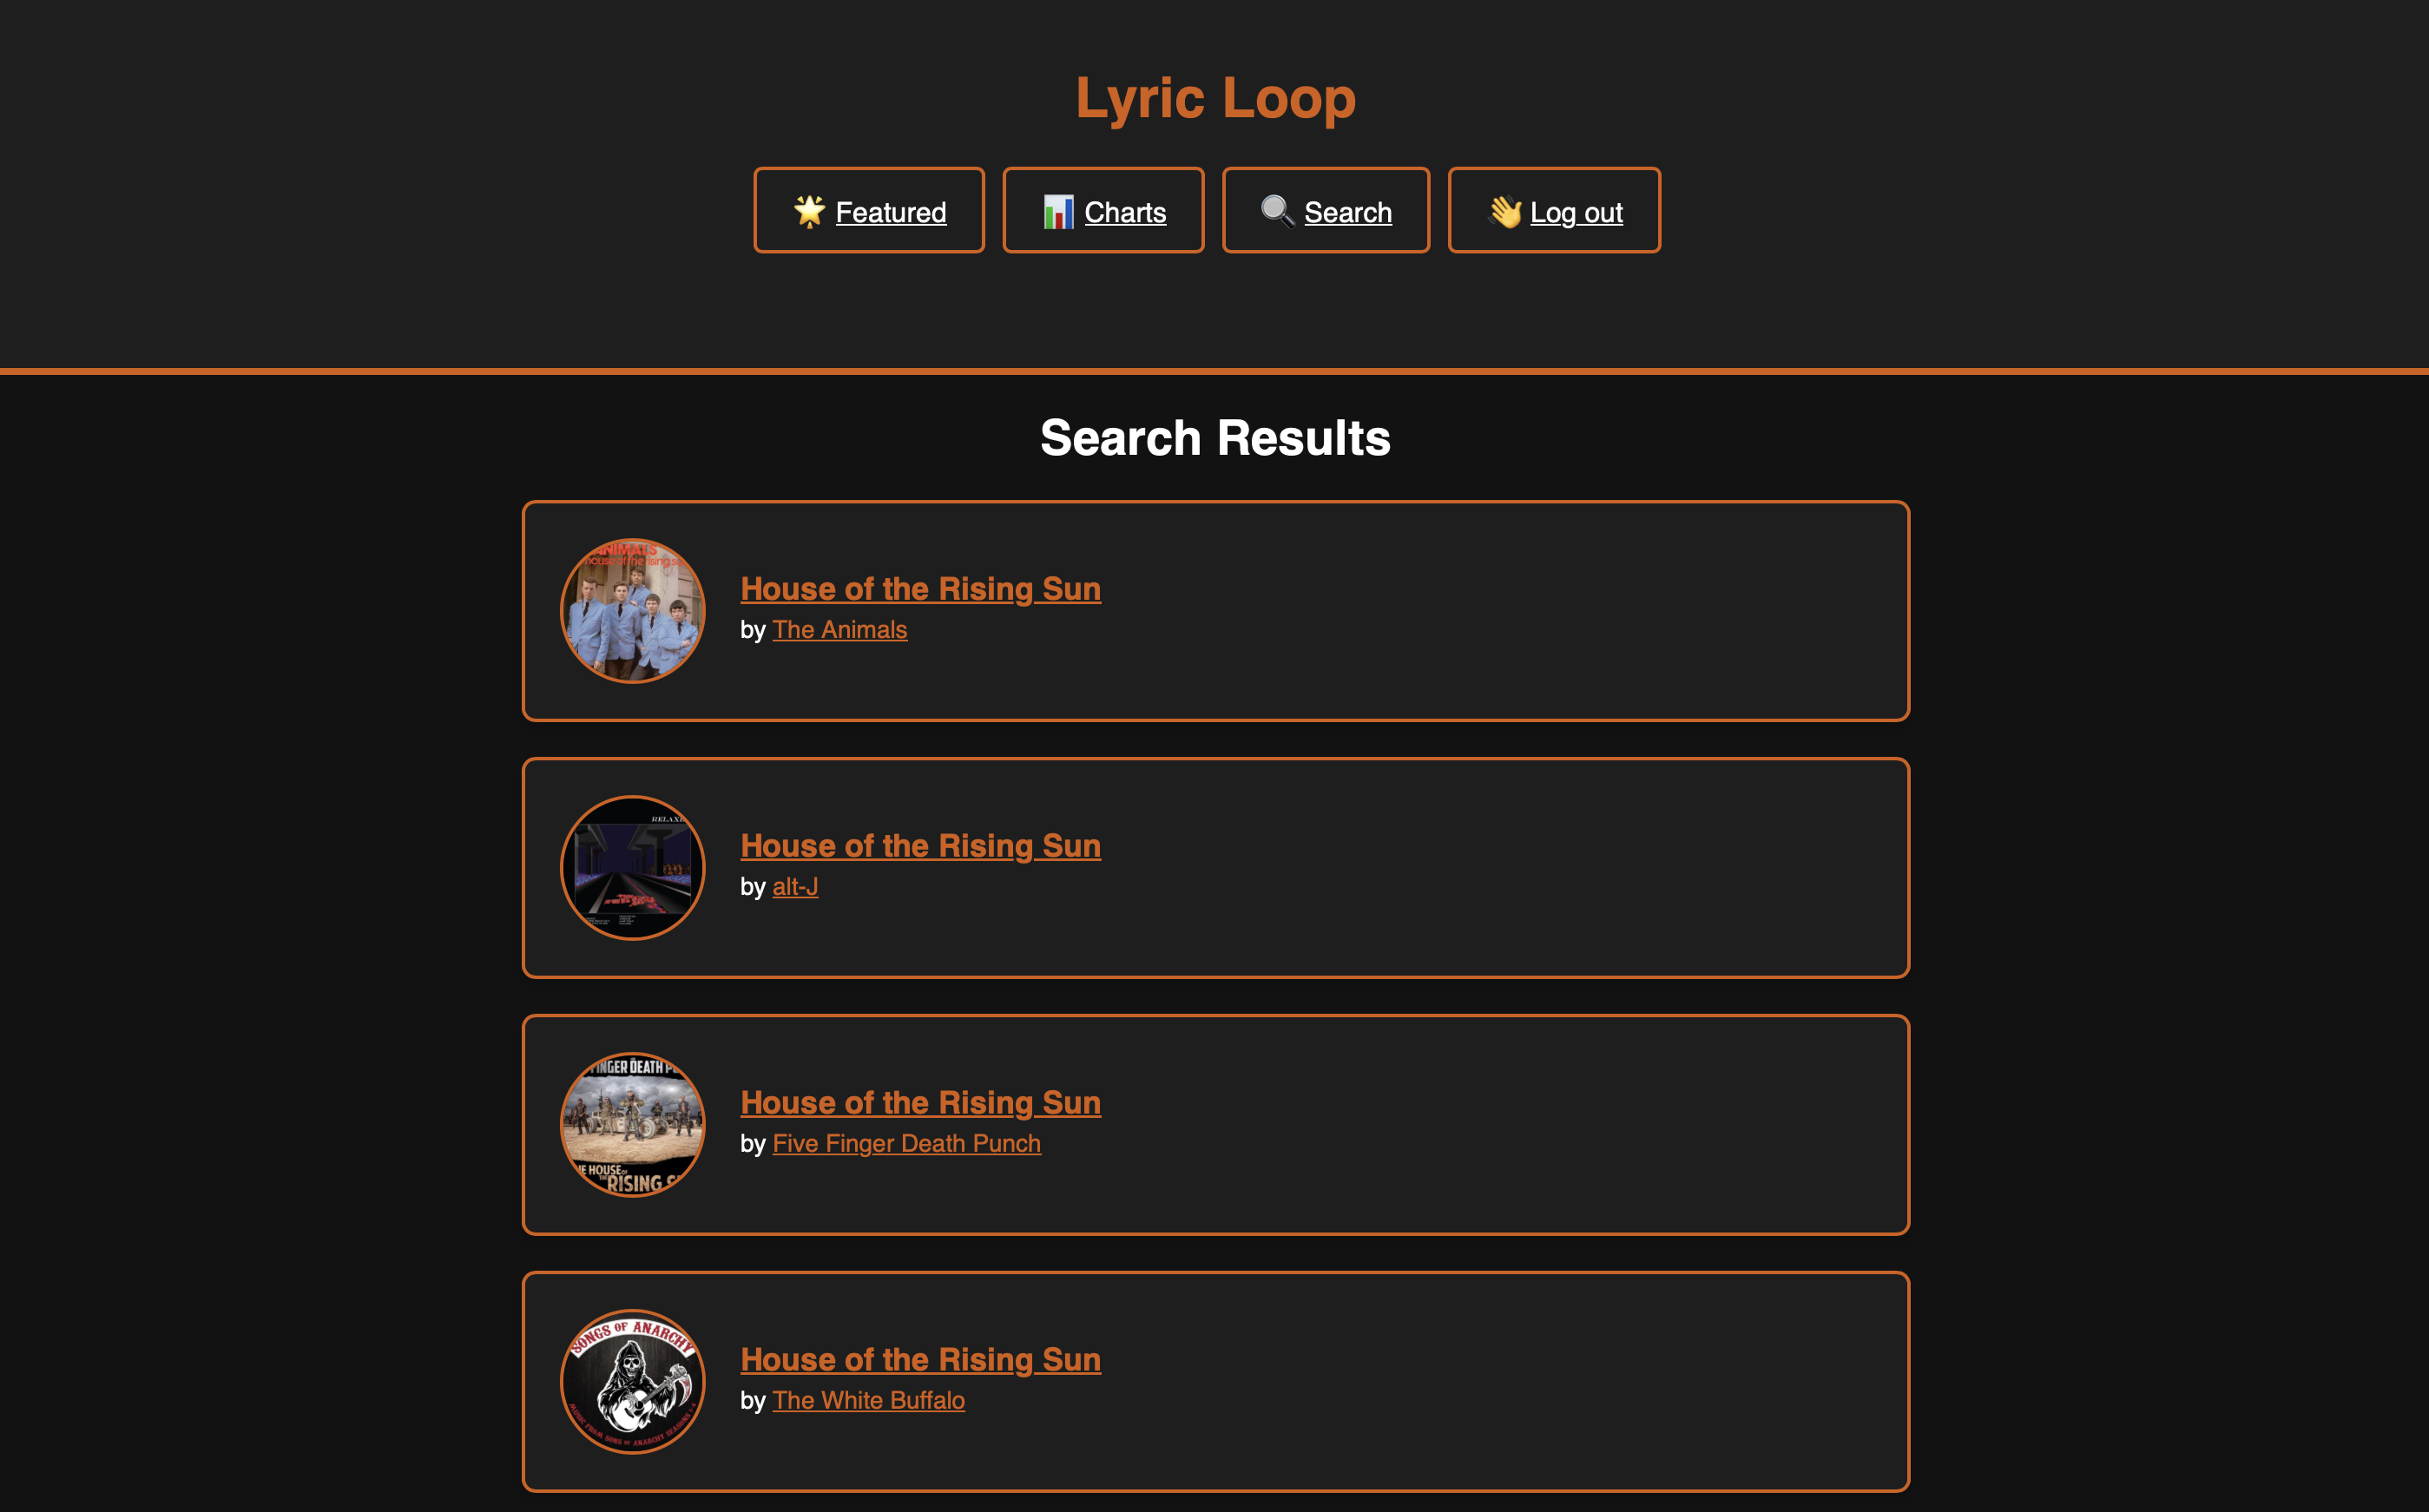This screenshot has width=2429, height=1512.
Task: Open the Search page link
Action: (x=1347, y=212)
